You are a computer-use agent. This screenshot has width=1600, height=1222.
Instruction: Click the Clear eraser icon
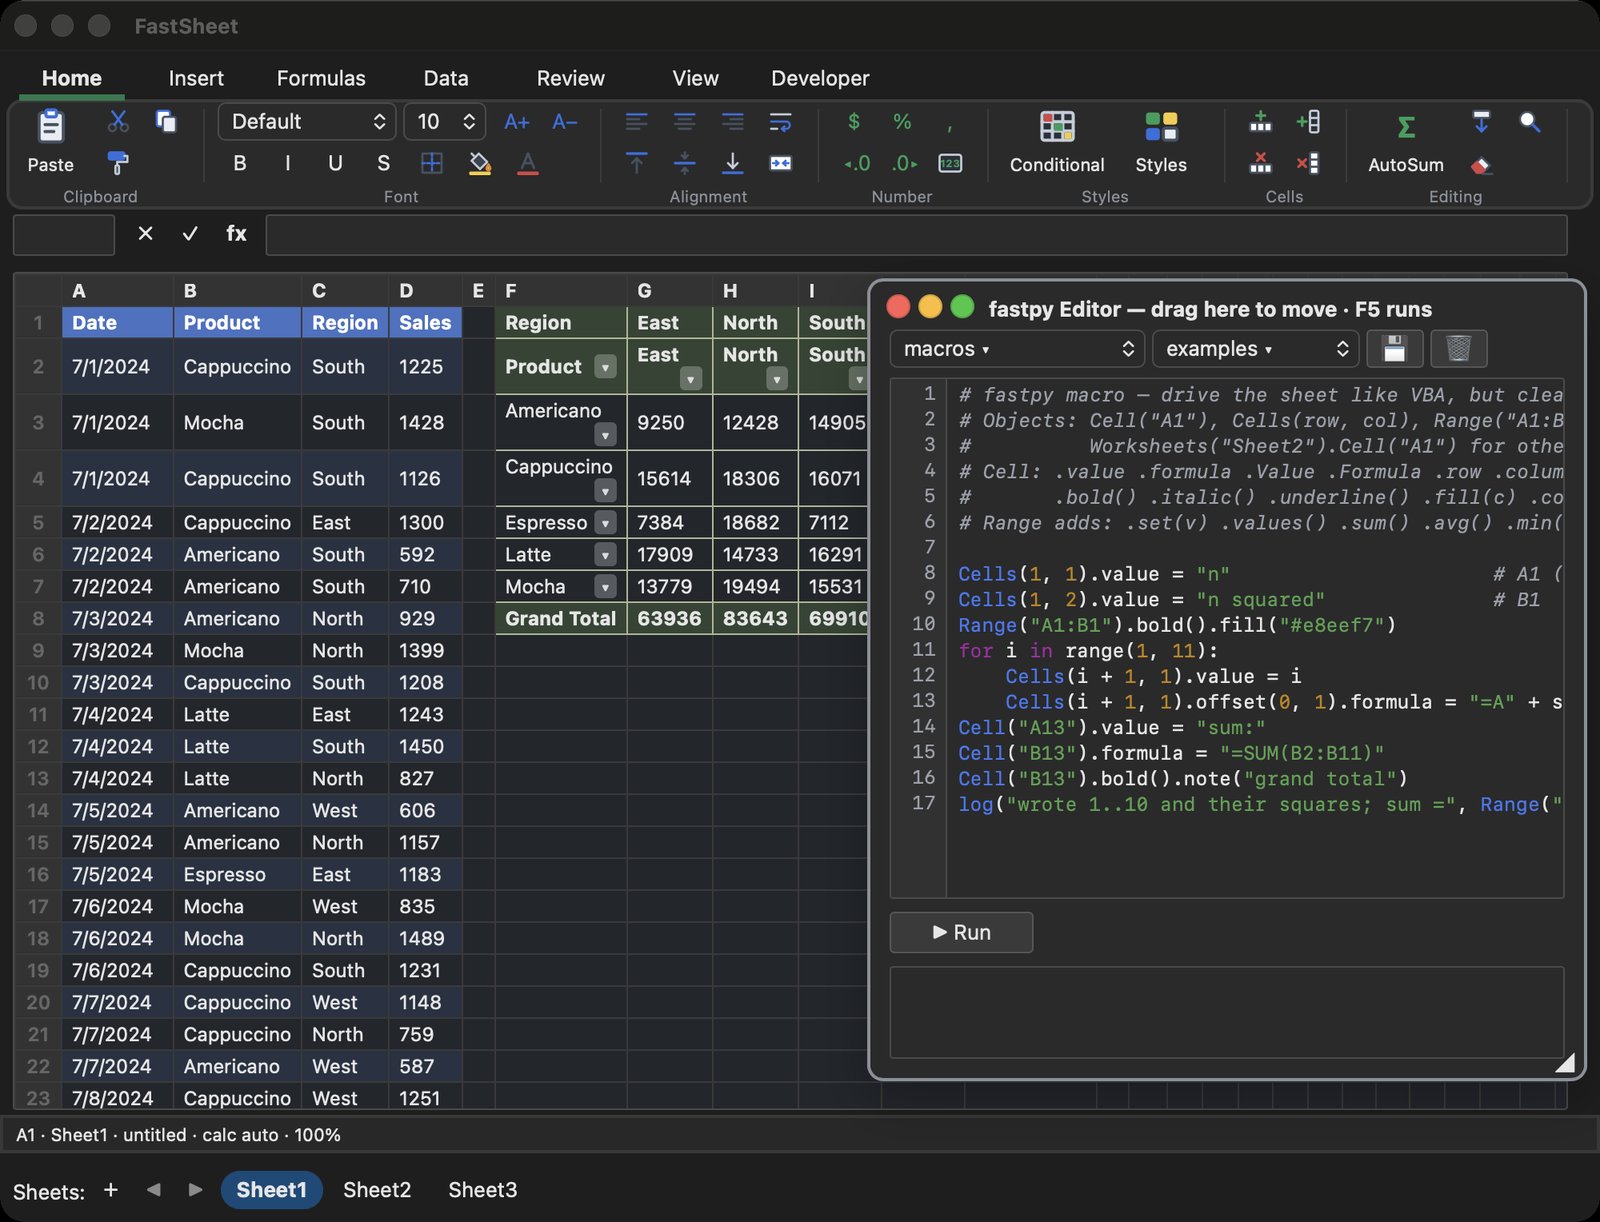pos(1481,165)
